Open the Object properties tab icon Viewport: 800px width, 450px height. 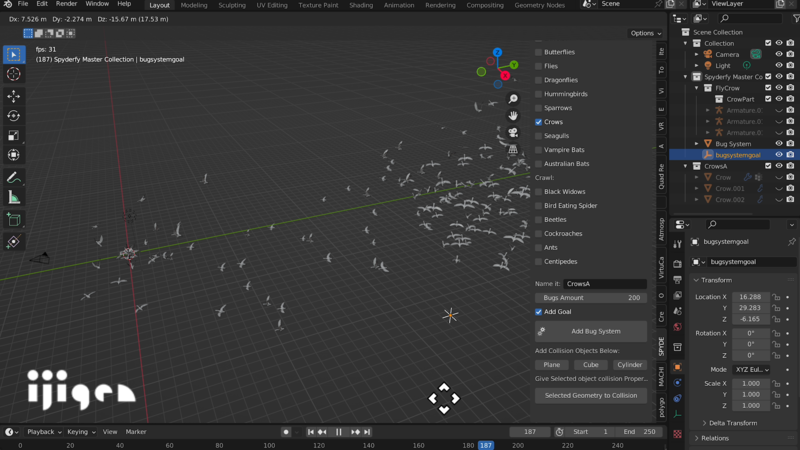coord(678,367)
